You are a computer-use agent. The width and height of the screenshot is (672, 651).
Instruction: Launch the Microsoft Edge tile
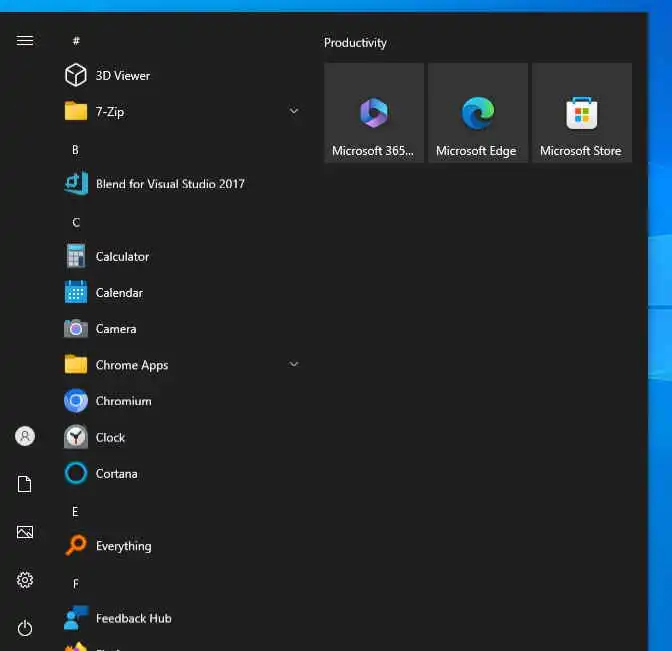478,113
